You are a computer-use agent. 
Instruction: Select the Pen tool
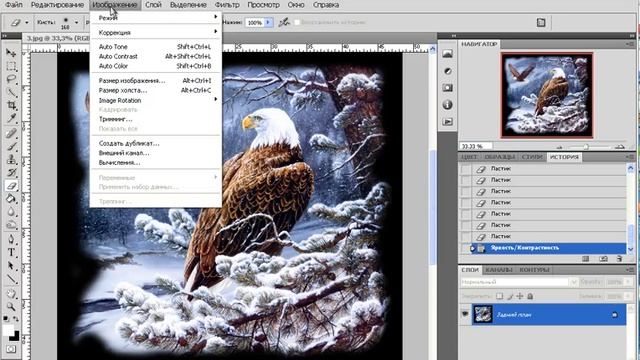tap(11, 239)
